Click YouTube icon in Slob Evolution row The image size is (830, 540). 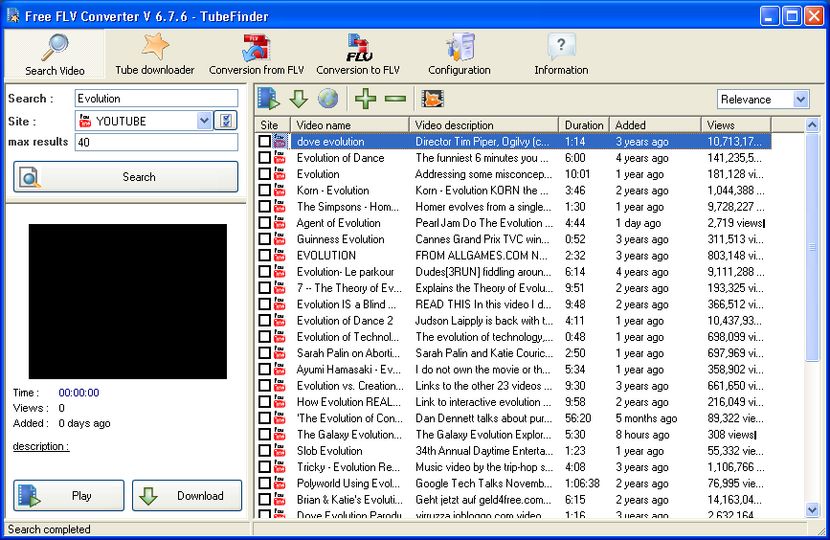pyautogui.click(x=279, y=451)
